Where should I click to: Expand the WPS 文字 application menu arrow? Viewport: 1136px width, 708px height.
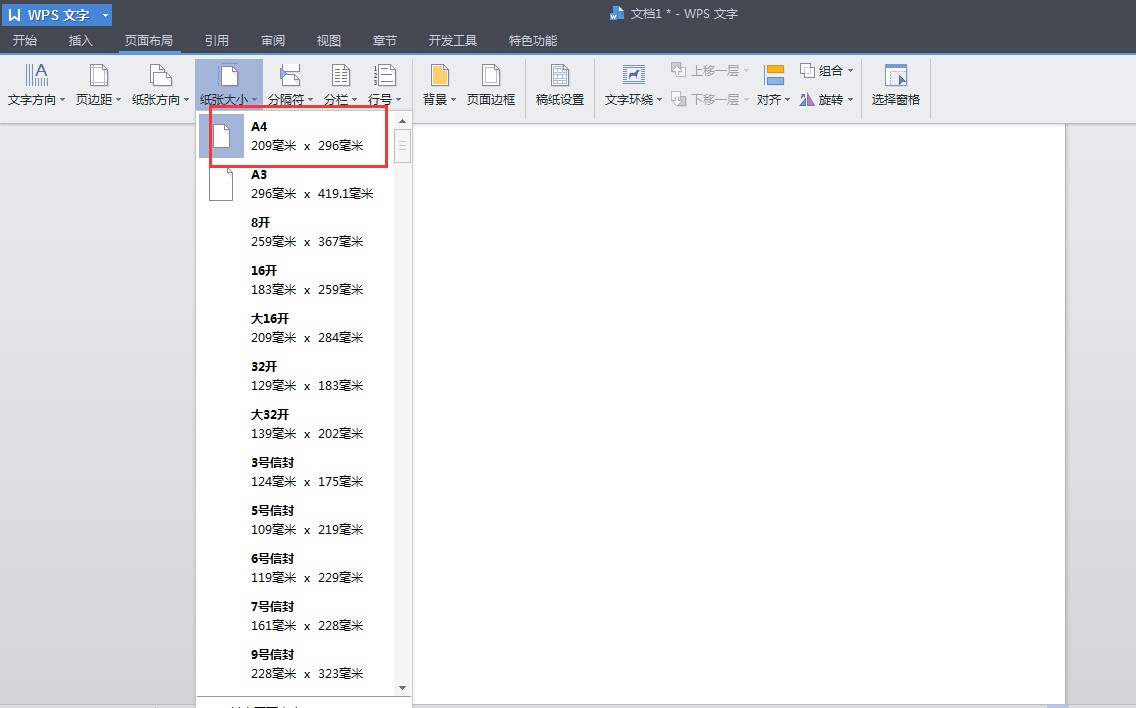pos(105,14)
